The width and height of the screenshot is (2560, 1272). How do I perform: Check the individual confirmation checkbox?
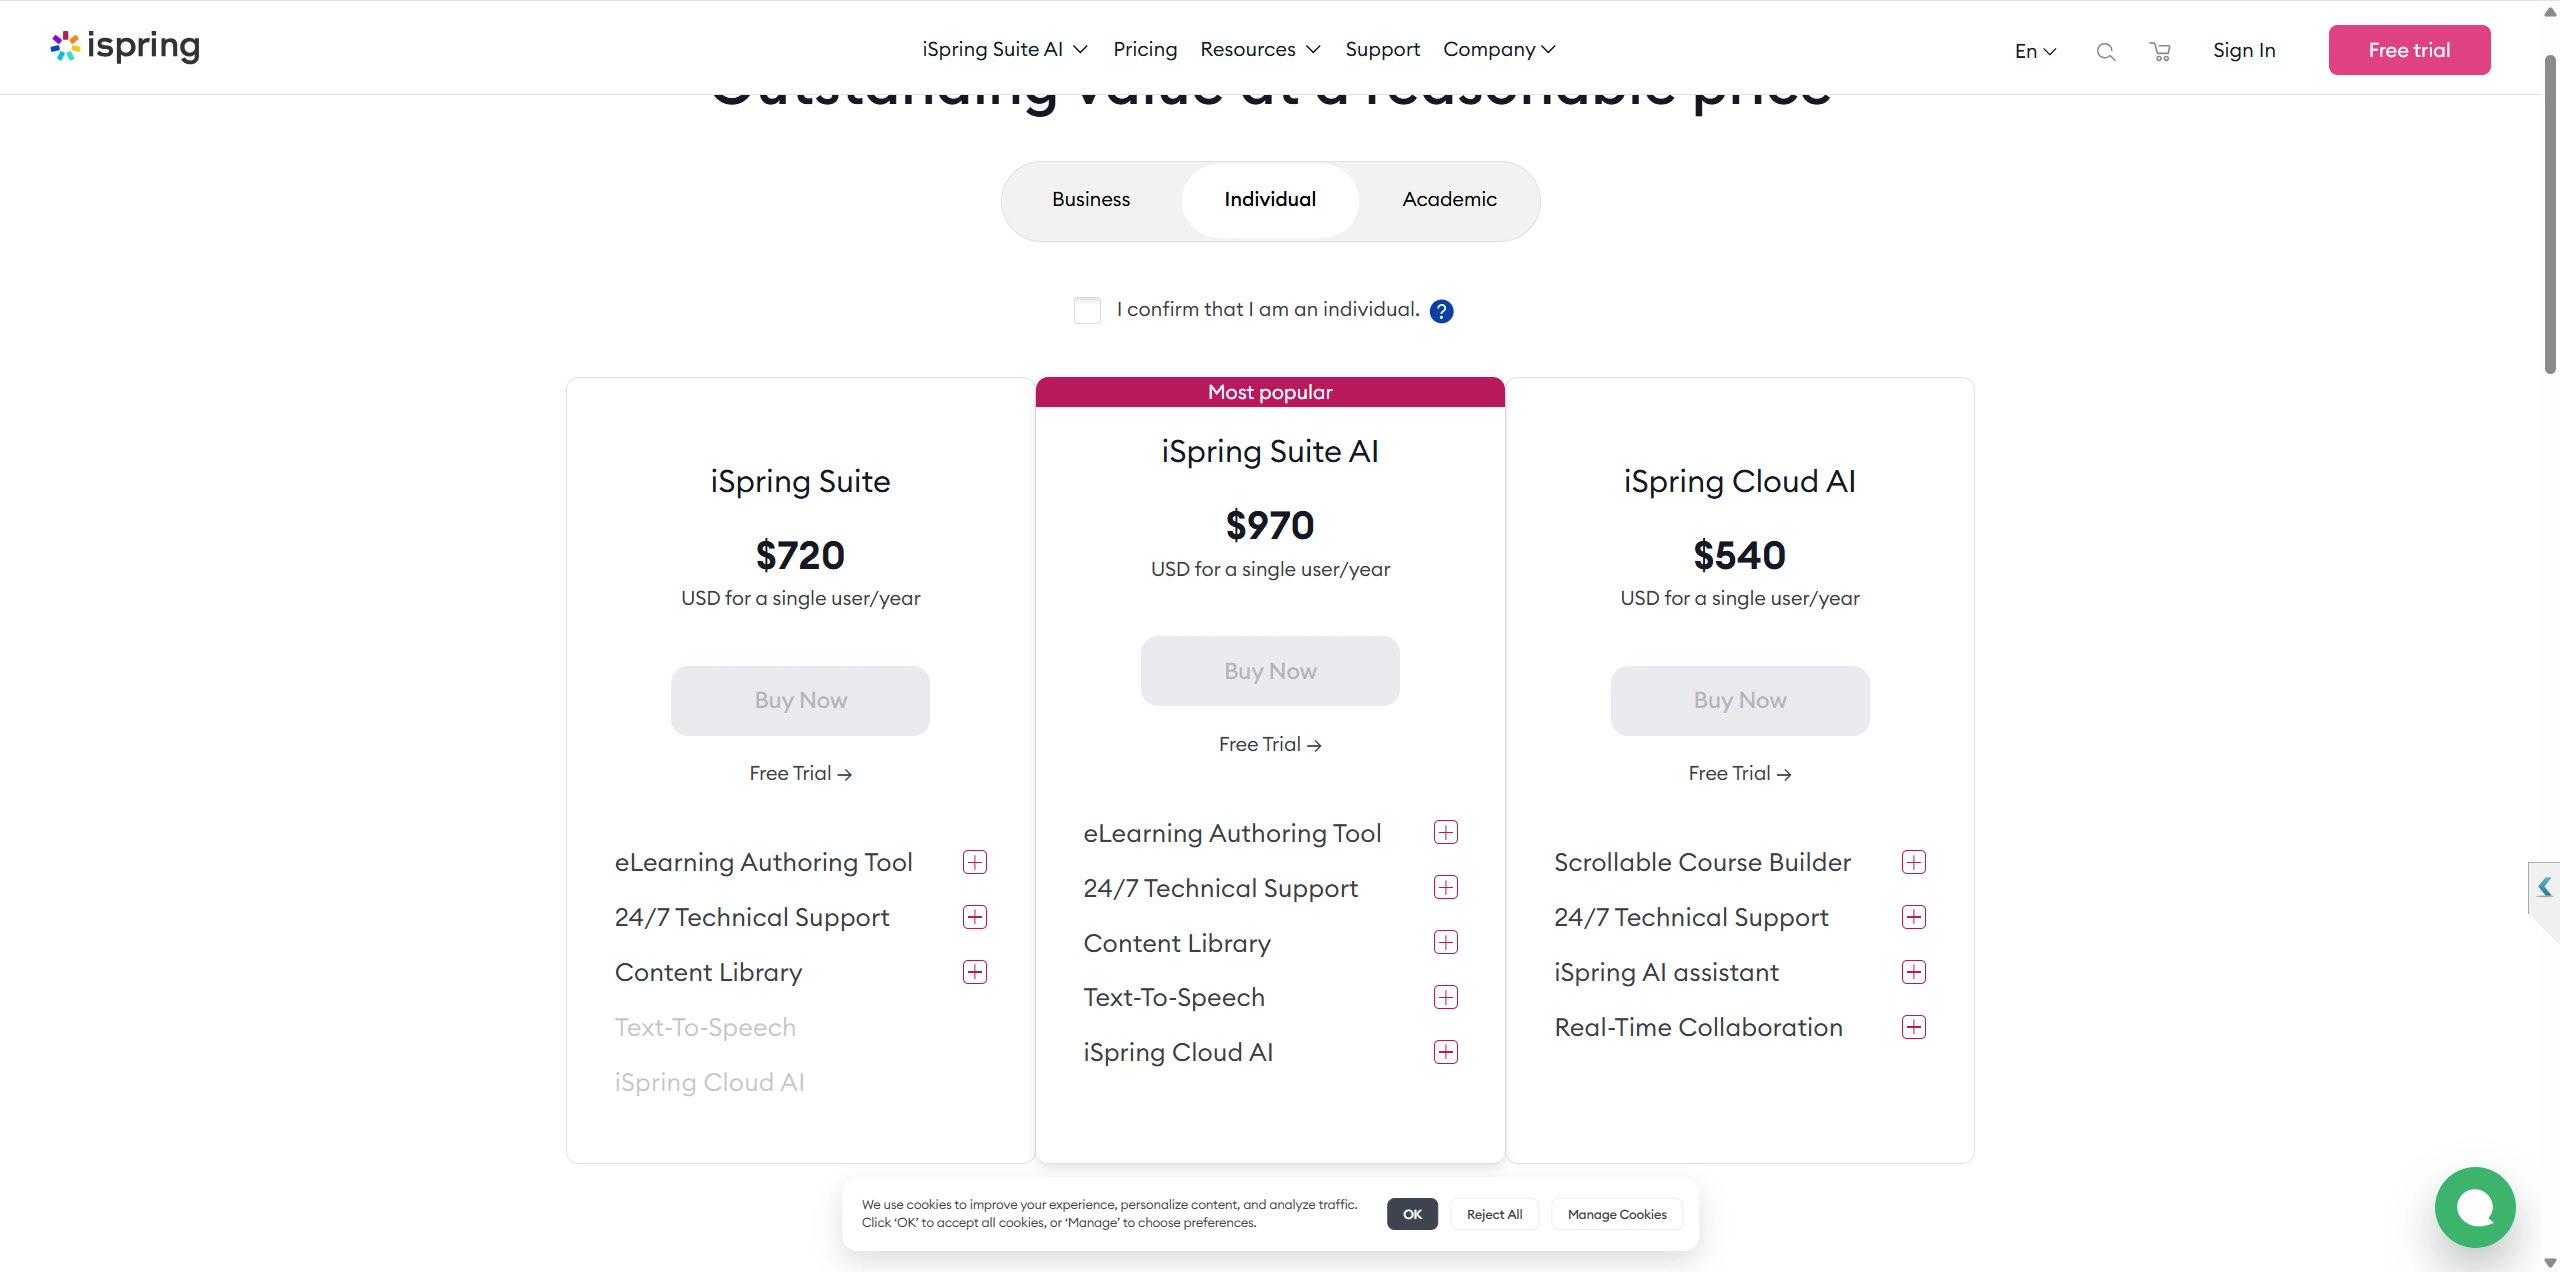point(1087,310)
